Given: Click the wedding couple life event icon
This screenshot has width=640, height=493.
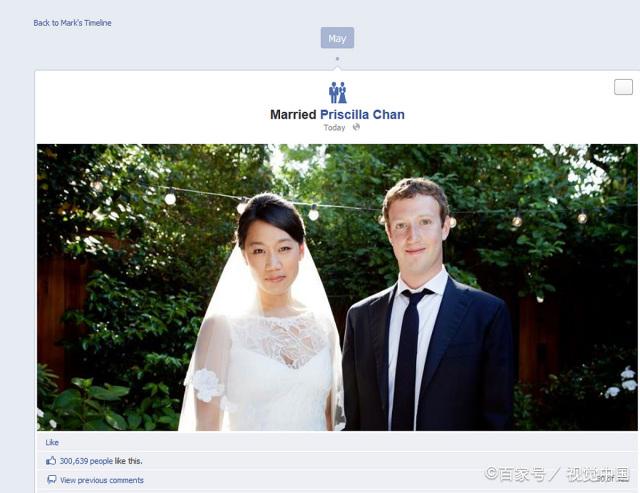Looking at the screenshot, I should point(338,93).
